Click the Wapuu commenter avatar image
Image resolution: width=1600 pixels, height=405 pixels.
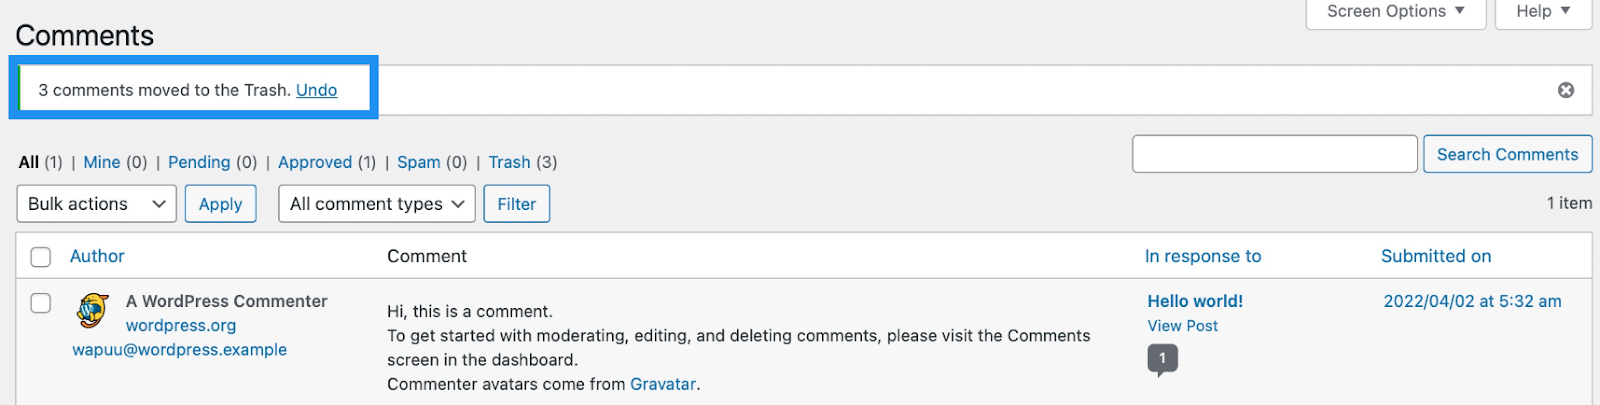coord(92,310)
